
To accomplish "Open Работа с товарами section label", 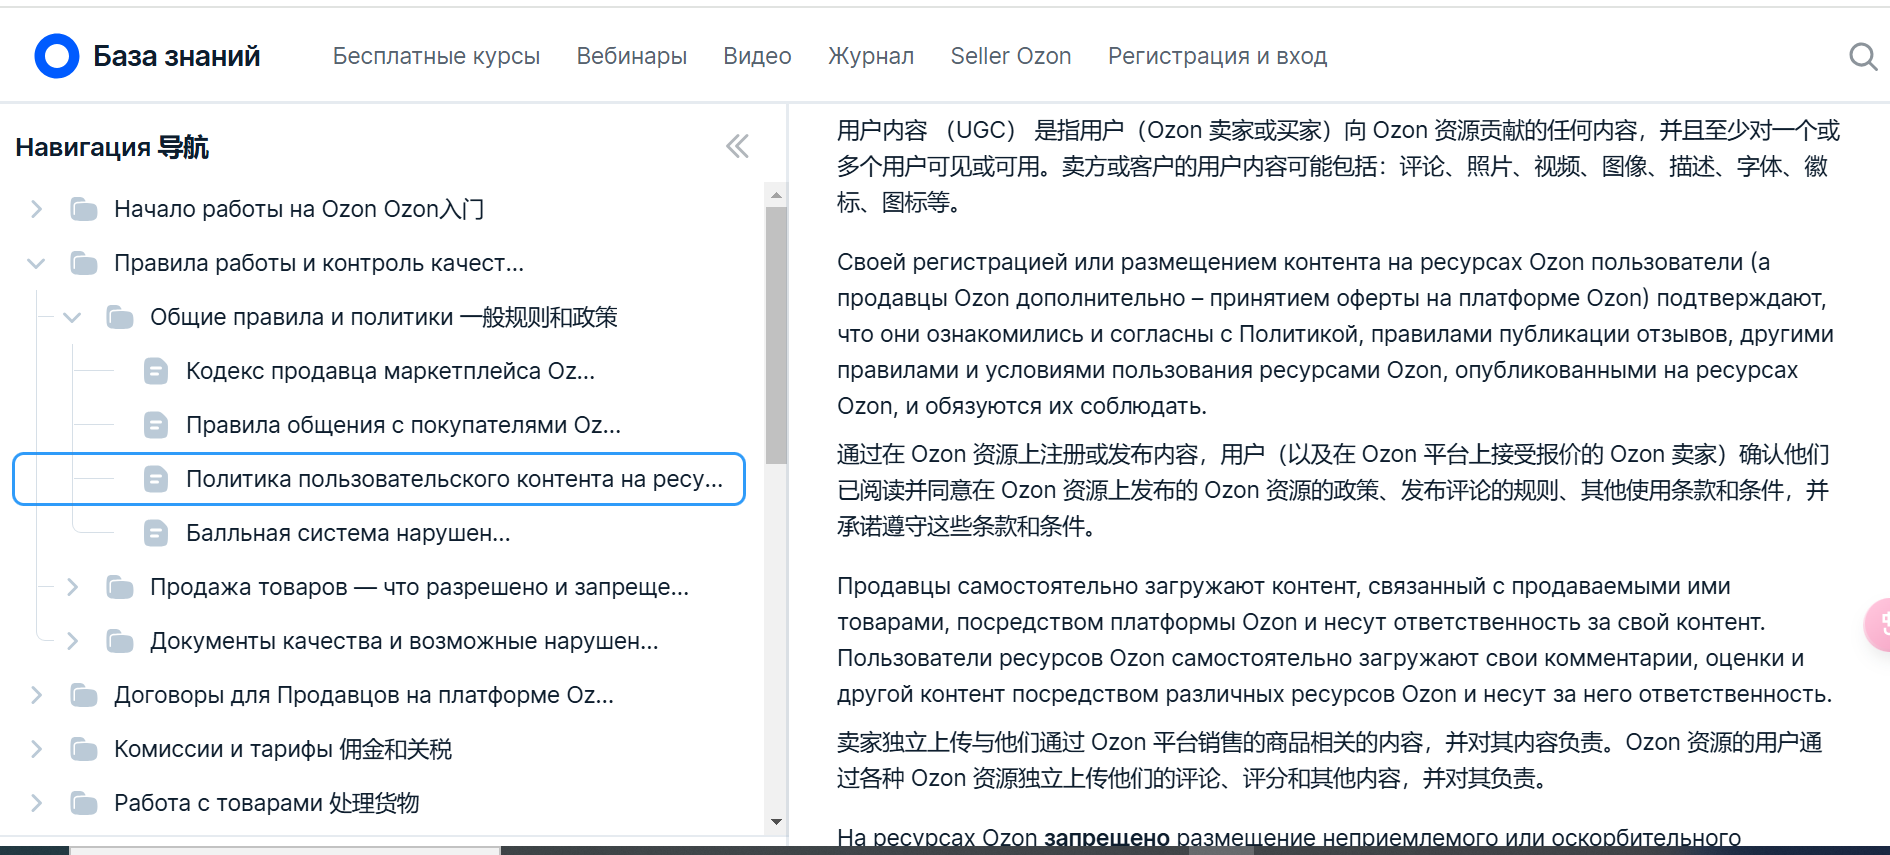I will click(x=266, y=803).
